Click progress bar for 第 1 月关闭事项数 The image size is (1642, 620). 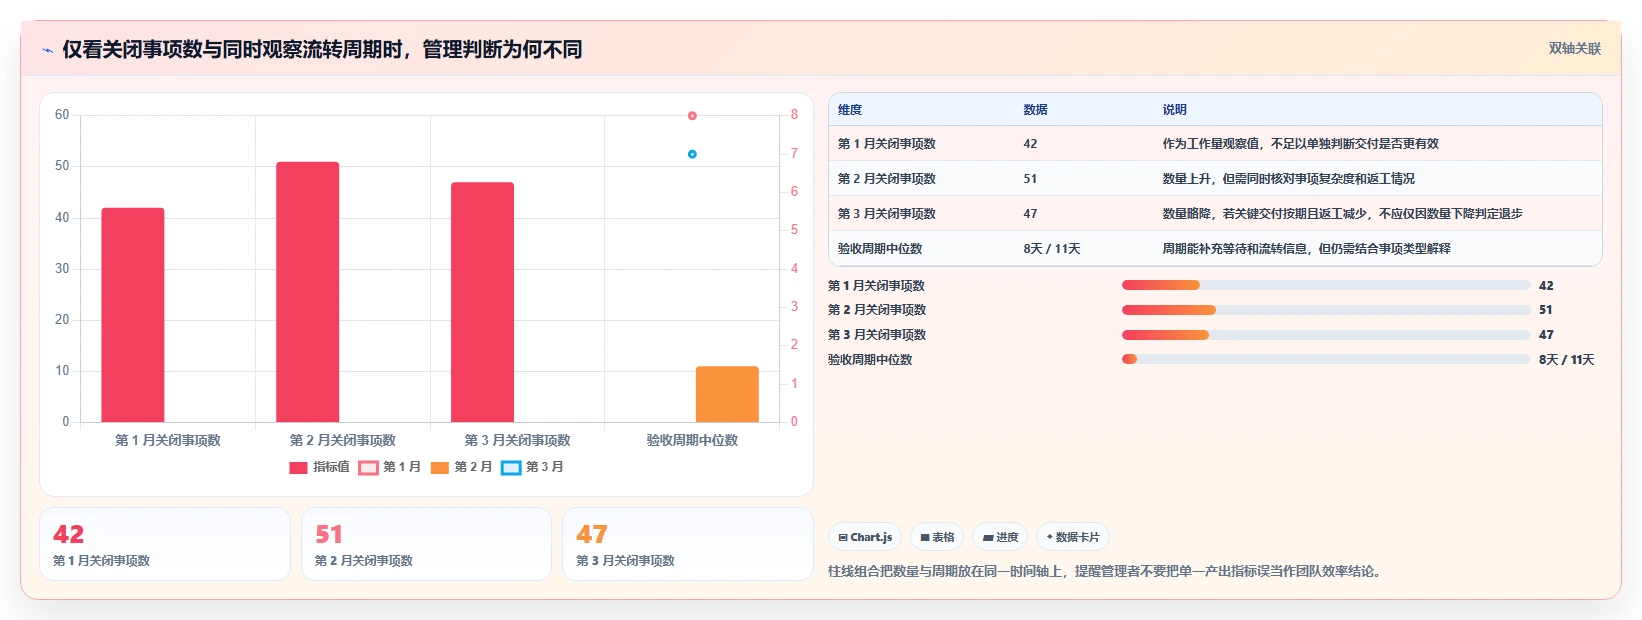click(1326, 285)
